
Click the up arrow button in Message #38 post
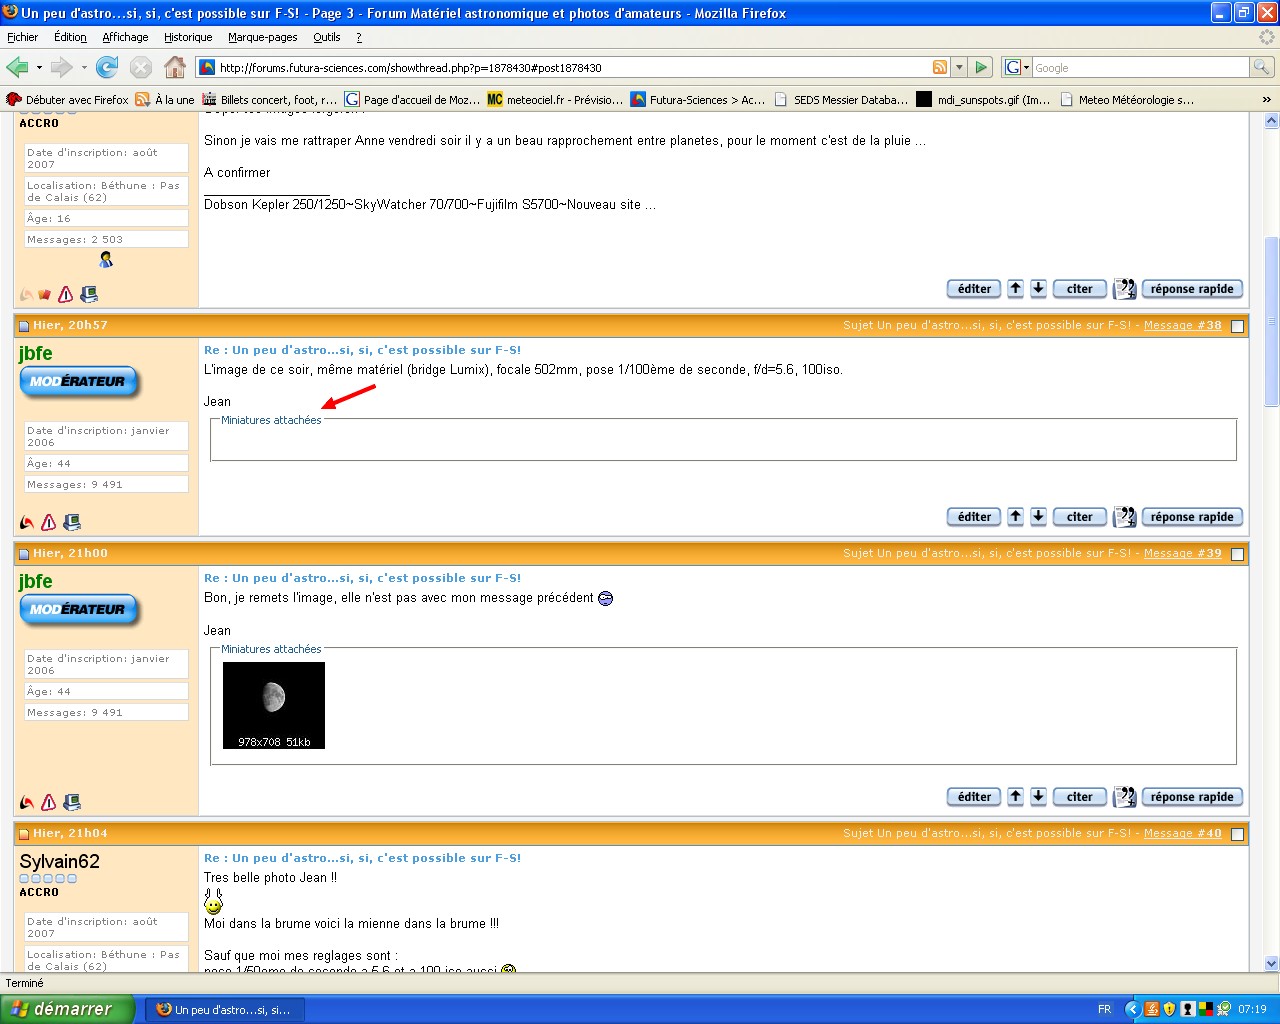1015,517
